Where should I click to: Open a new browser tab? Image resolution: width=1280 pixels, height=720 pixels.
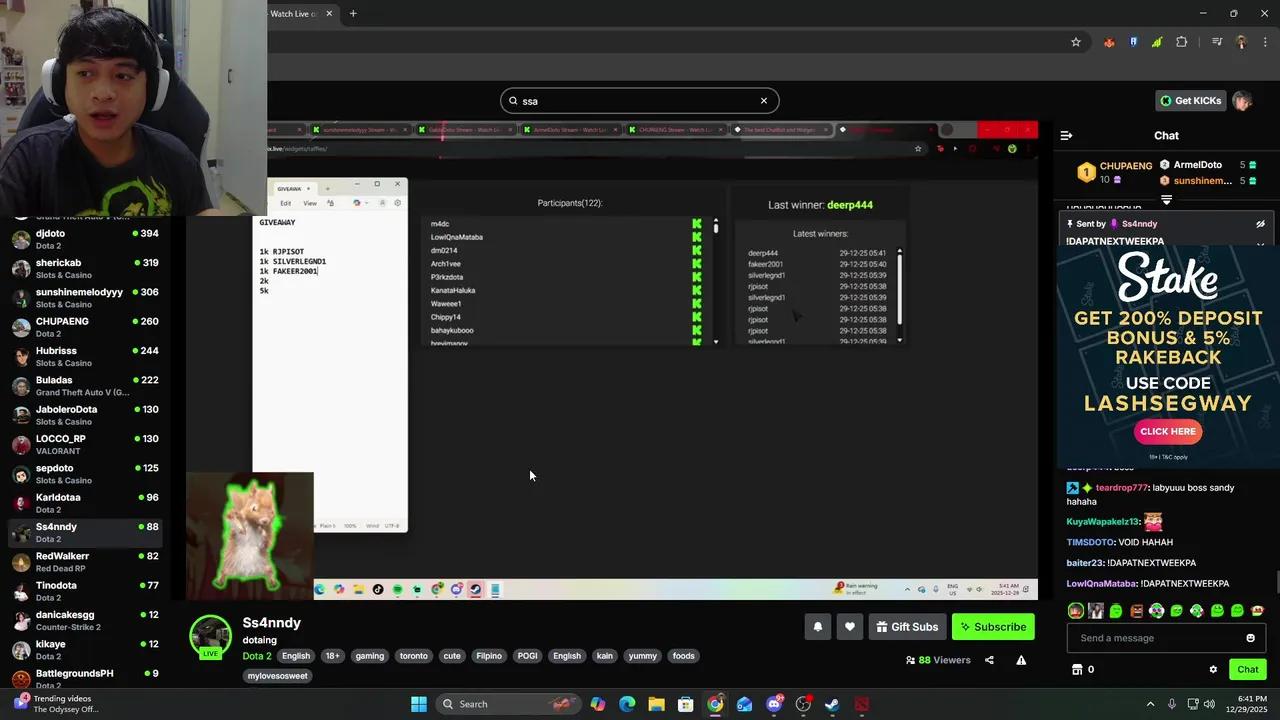353,14
